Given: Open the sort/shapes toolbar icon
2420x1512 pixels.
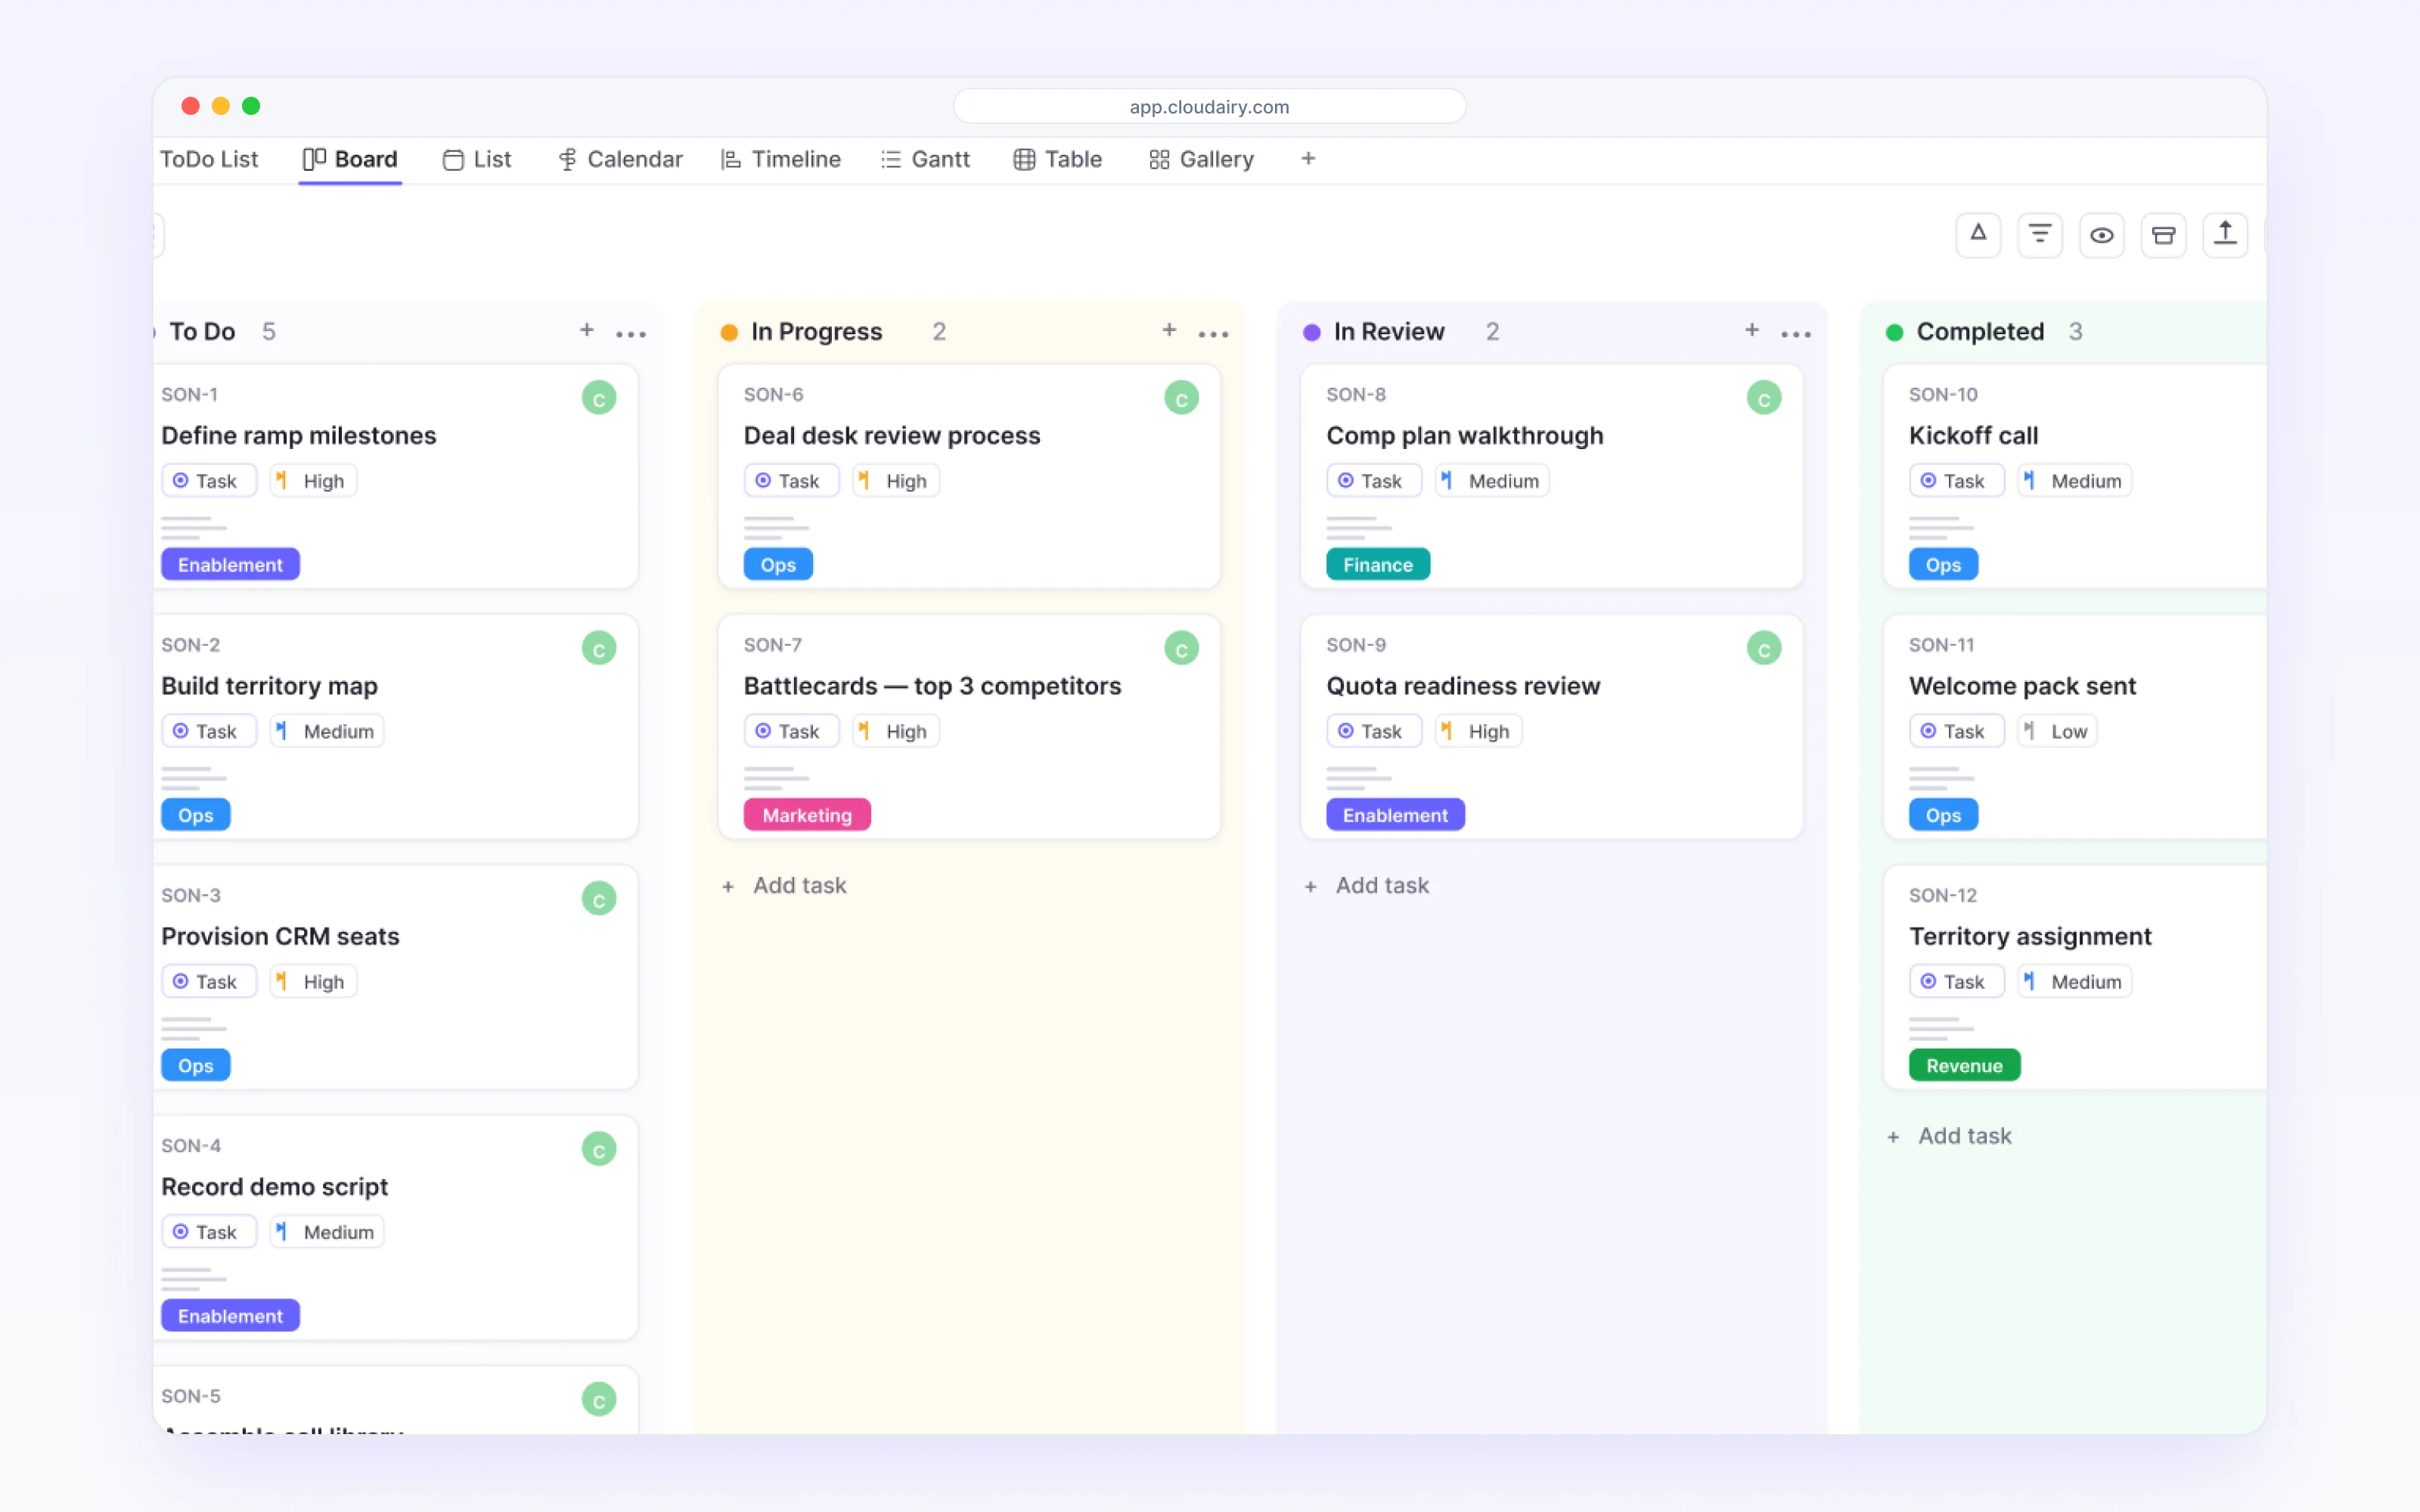Looking at the screenshot, I should [x=1977, y=235].
